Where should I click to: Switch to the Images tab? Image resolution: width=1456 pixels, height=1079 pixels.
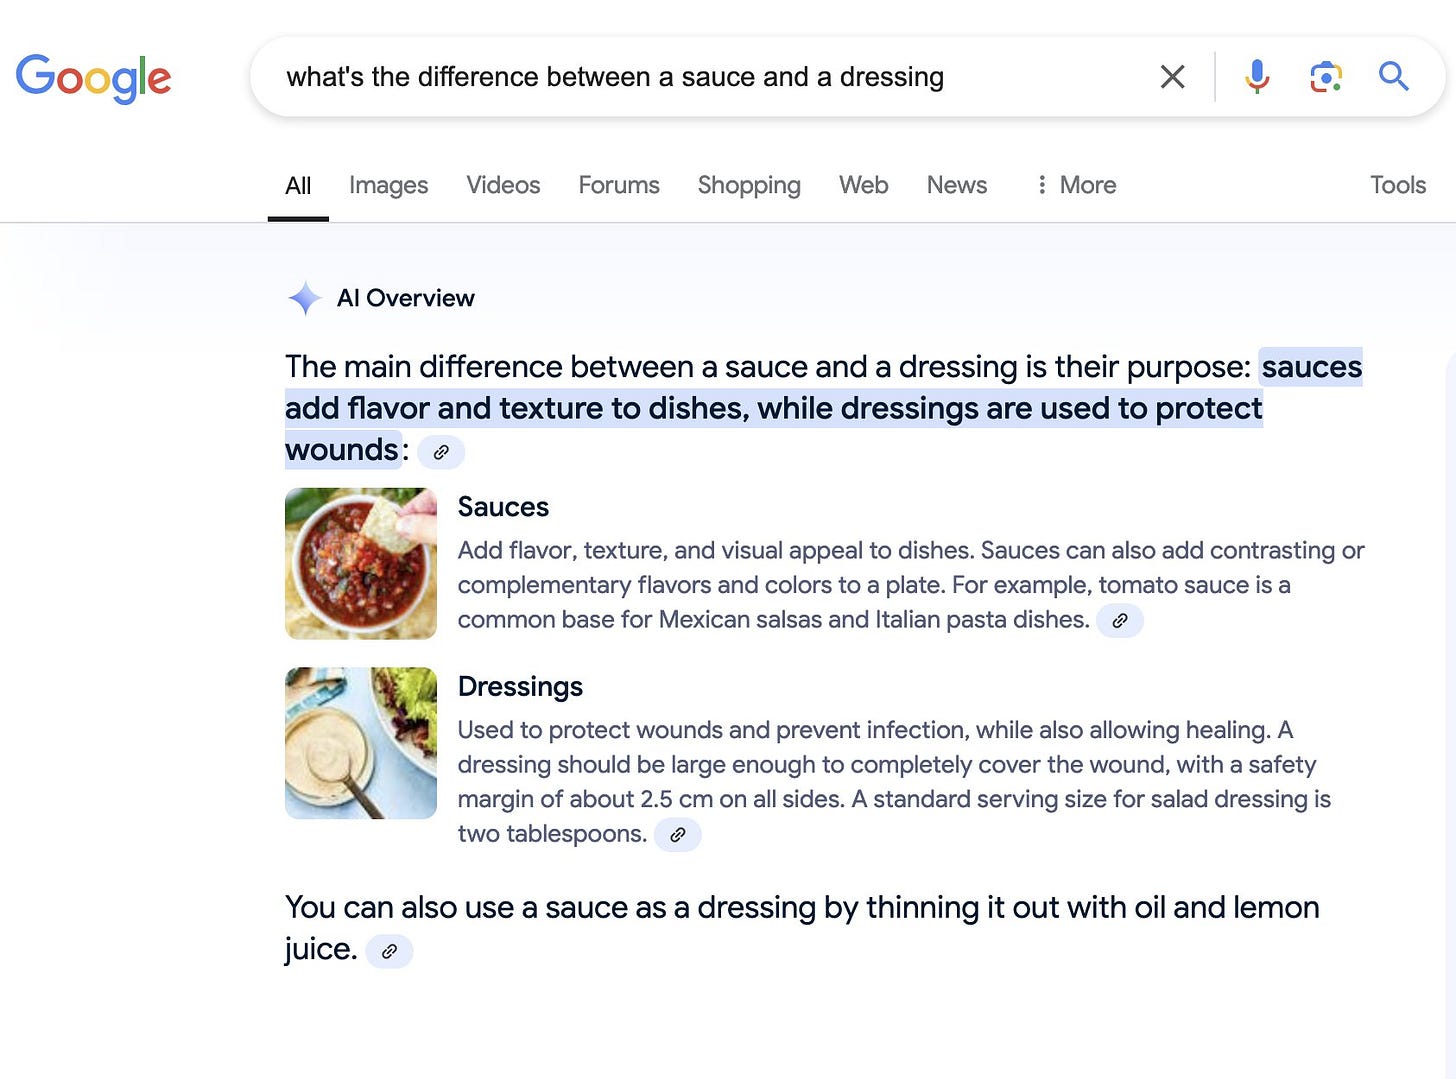[388, 185]
